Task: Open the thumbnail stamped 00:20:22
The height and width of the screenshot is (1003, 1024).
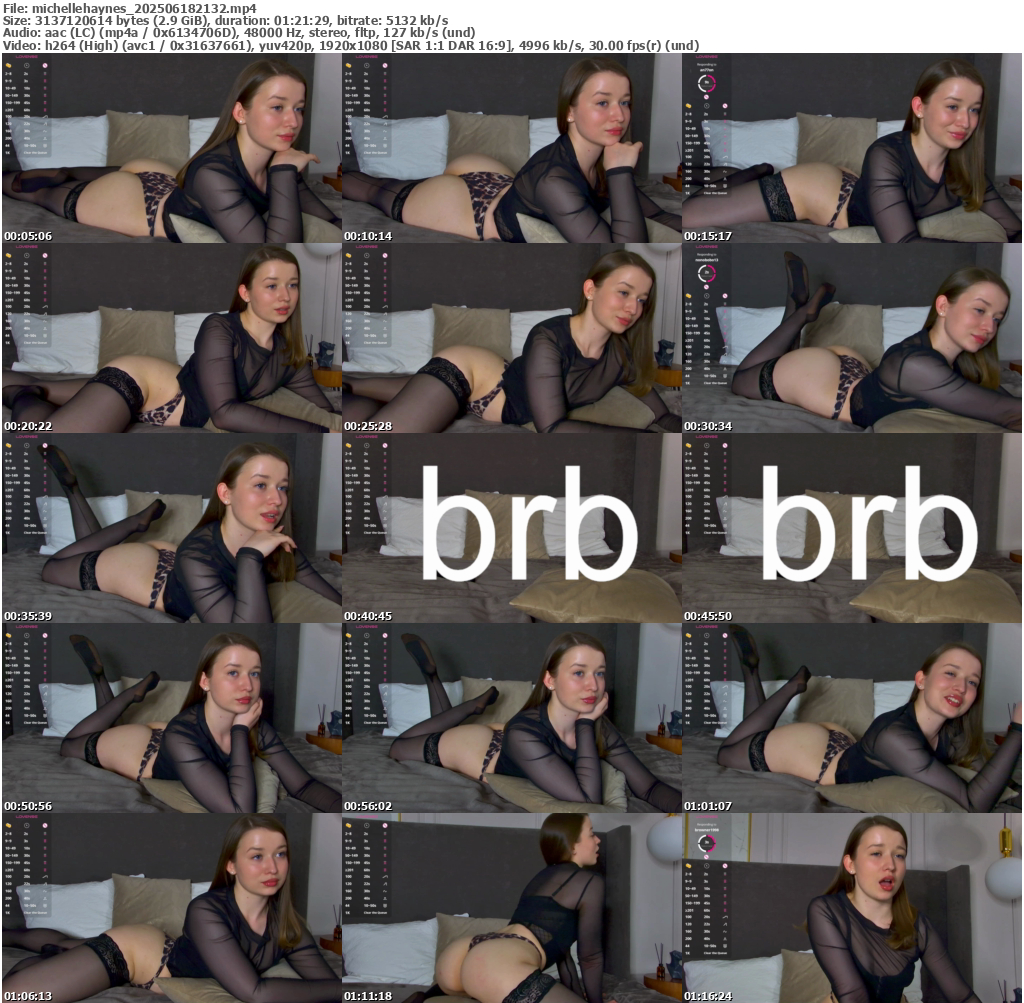Action: click(171, 338)
